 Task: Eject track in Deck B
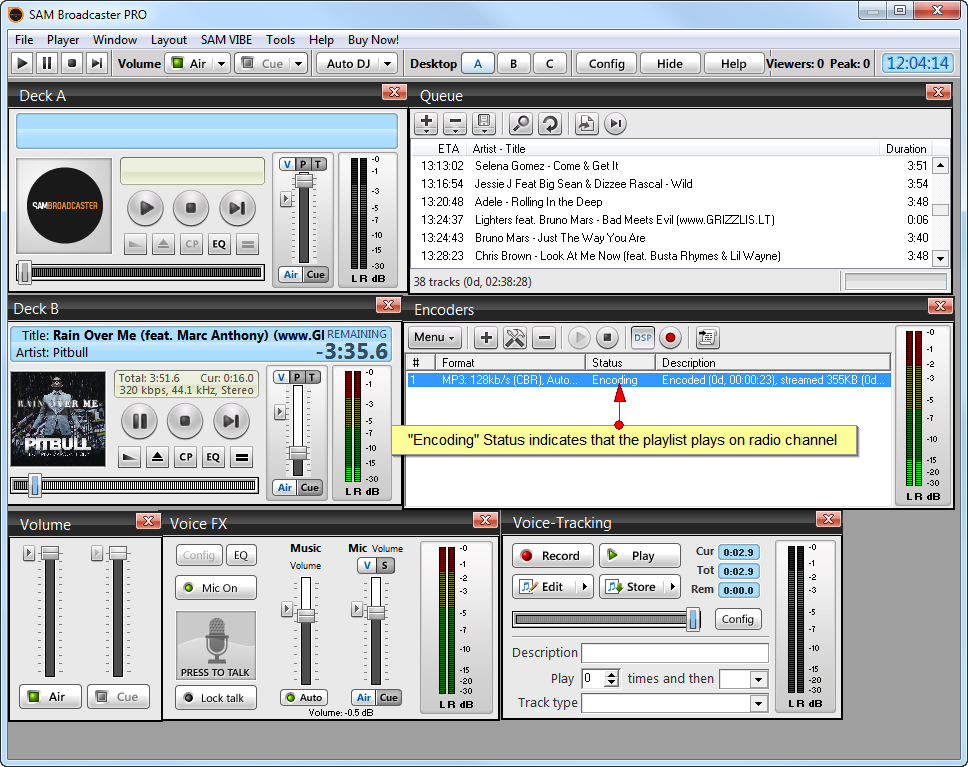pyautogui.click(x=157, y=457)
